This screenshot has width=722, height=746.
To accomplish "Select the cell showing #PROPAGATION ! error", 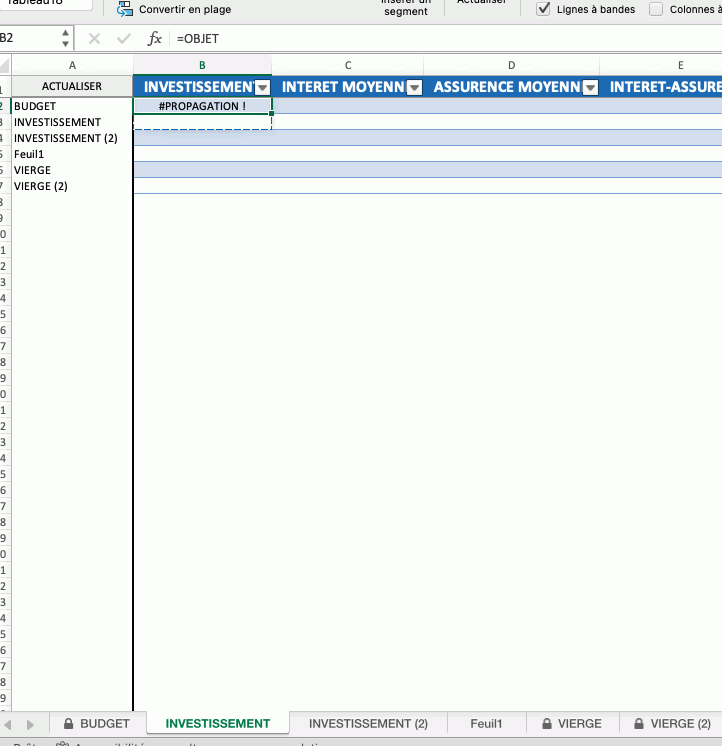I will [202, 106].
